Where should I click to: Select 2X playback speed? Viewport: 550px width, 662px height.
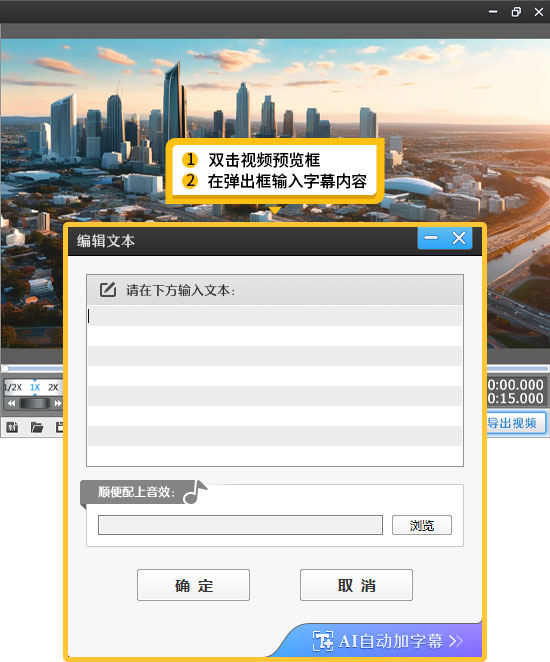[53, 387]
